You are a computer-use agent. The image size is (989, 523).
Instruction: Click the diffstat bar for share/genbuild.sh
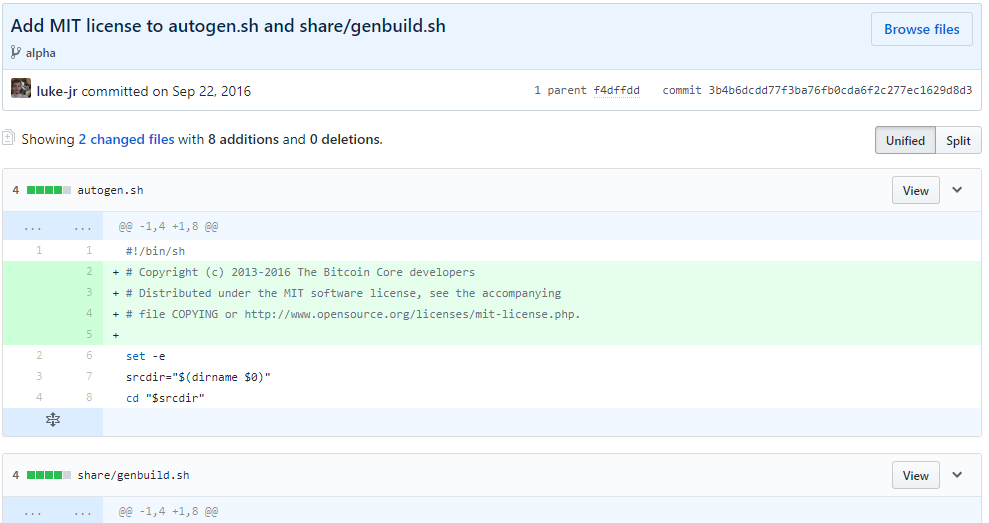49,475
